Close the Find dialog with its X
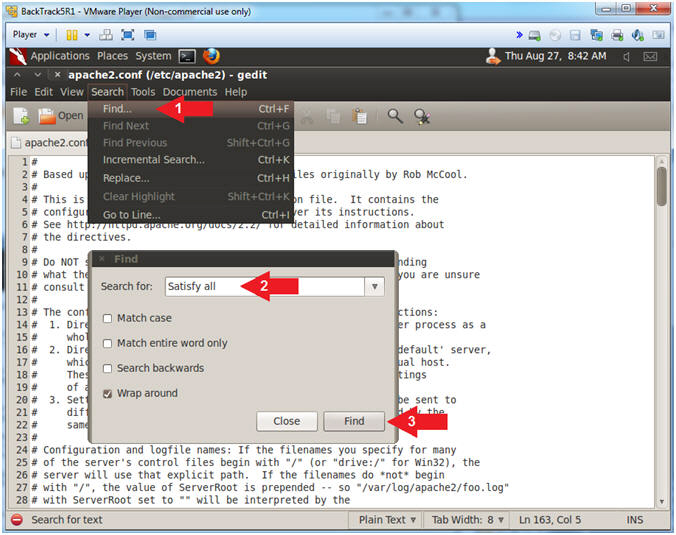Screen dimensions: 676x535 [102, 259]
